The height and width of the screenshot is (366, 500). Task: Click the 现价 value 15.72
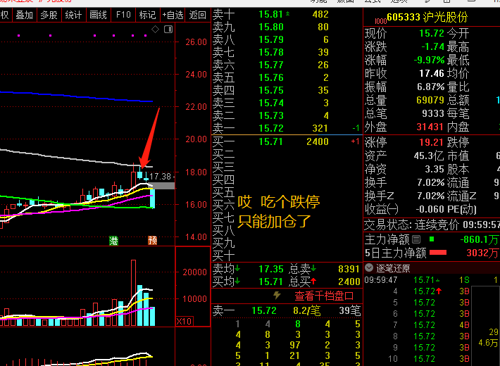coord(432,33)
